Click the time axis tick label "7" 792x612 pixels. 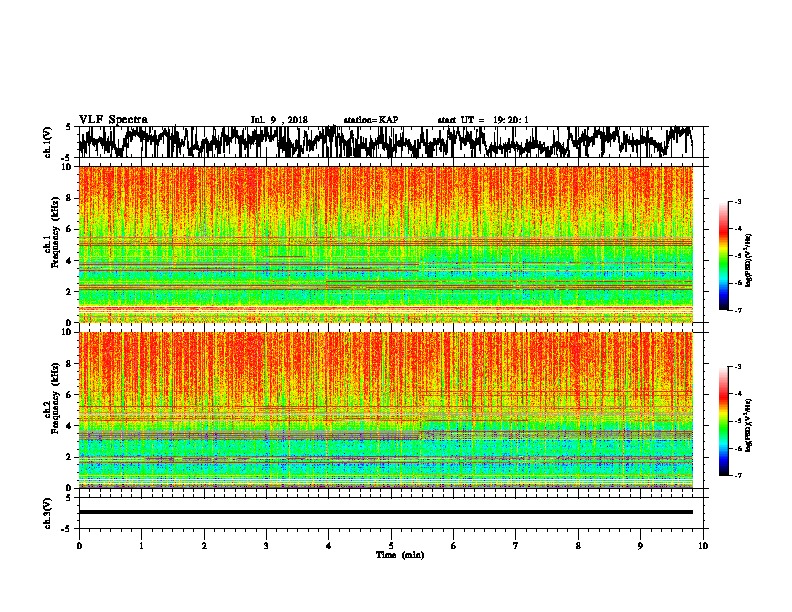(x=516, y=546)
